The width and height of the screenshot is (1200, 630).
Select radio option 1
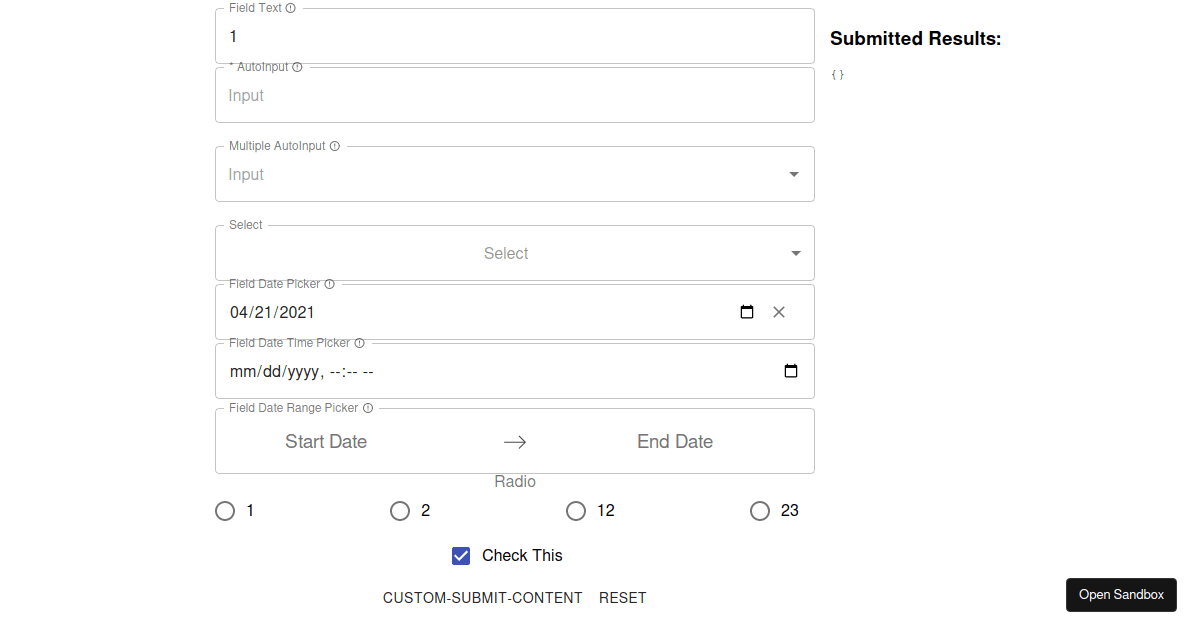click(225, 511)
